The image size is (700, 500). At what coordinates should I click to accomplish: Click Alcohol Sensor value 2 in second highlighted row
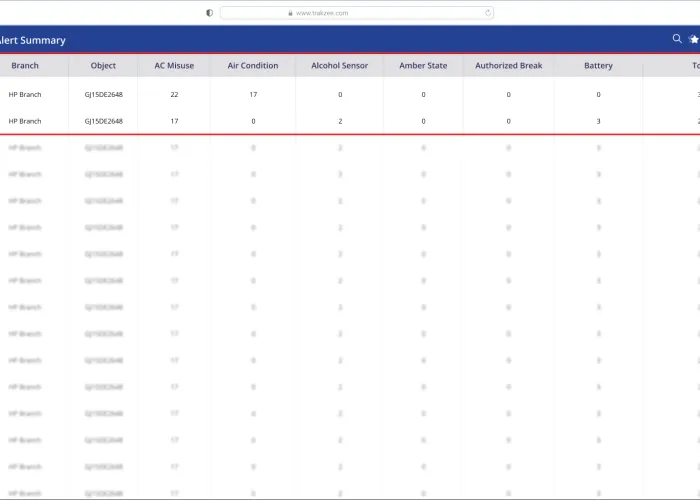pyautogui.click(x=340, y=121)
